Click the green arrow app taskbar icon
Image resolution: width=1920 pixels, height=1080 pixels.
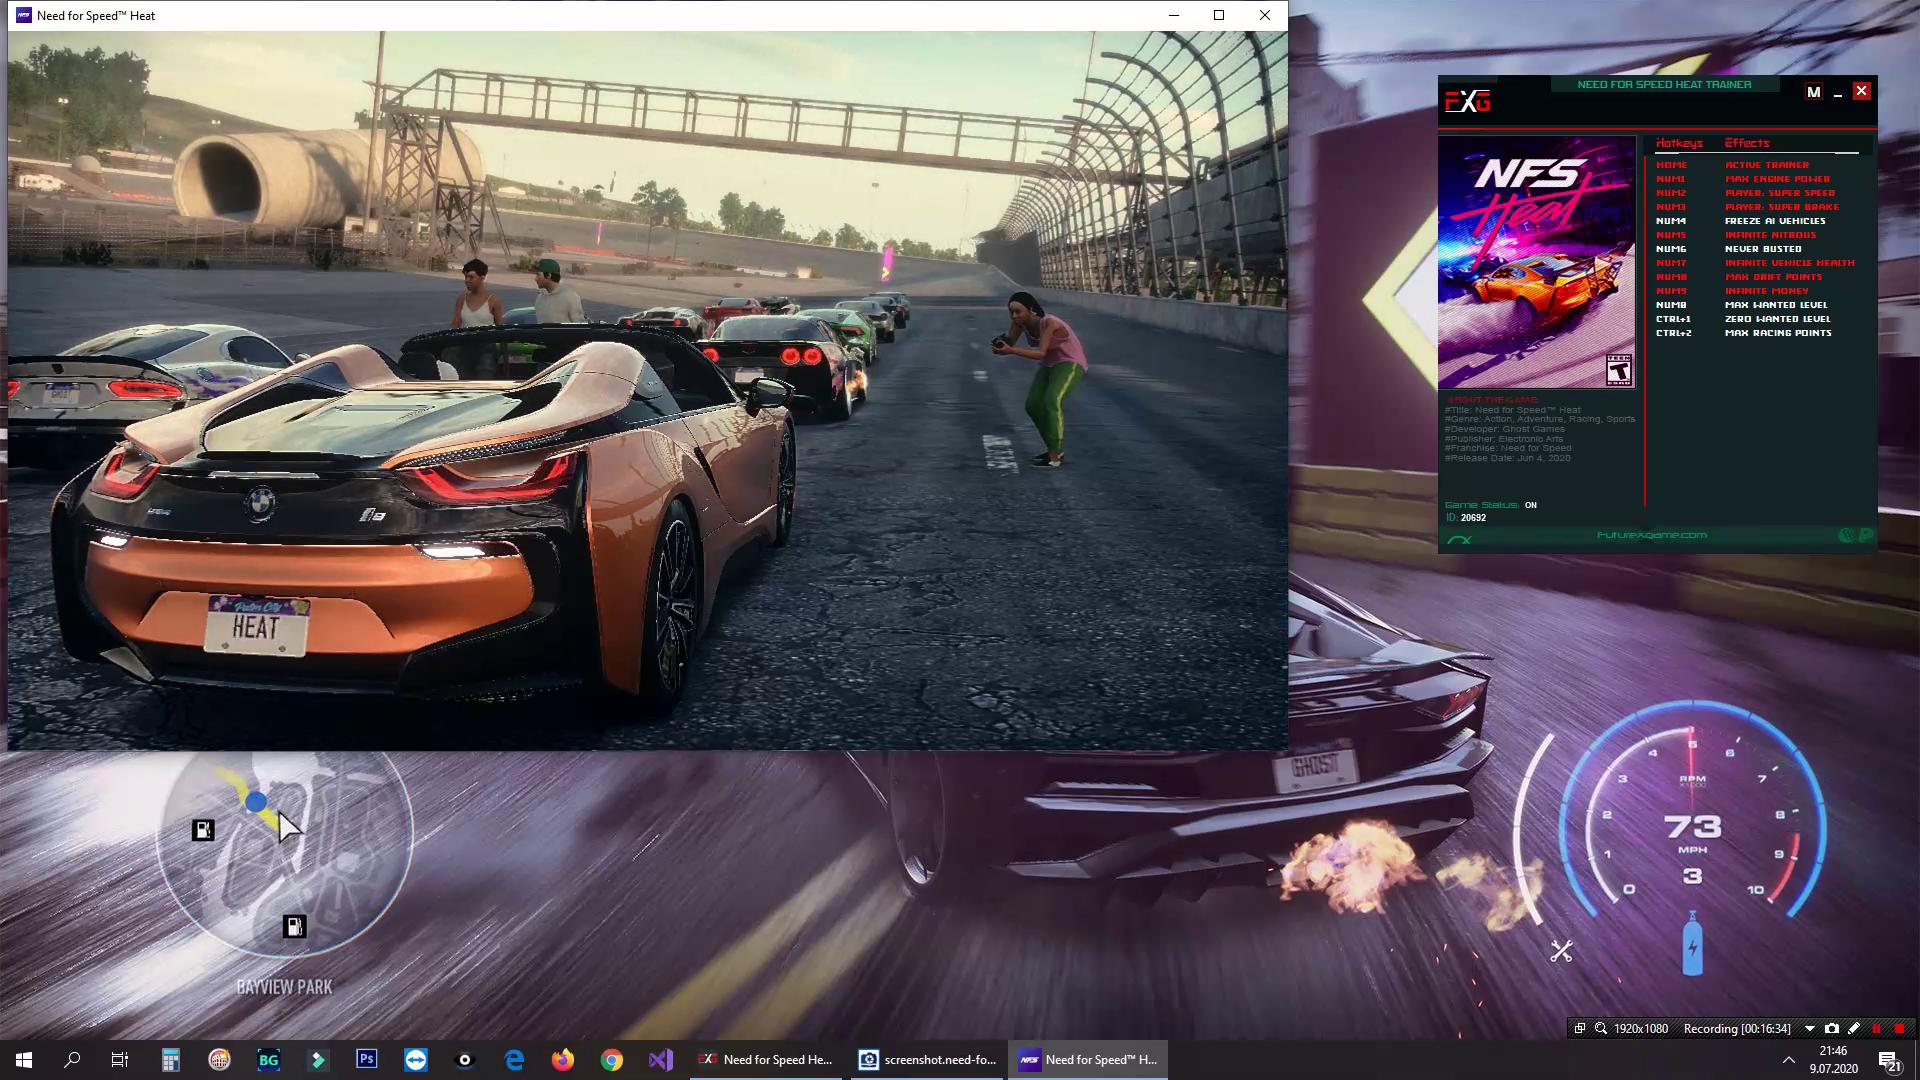pyautogui.click(x=317, y=1060)
